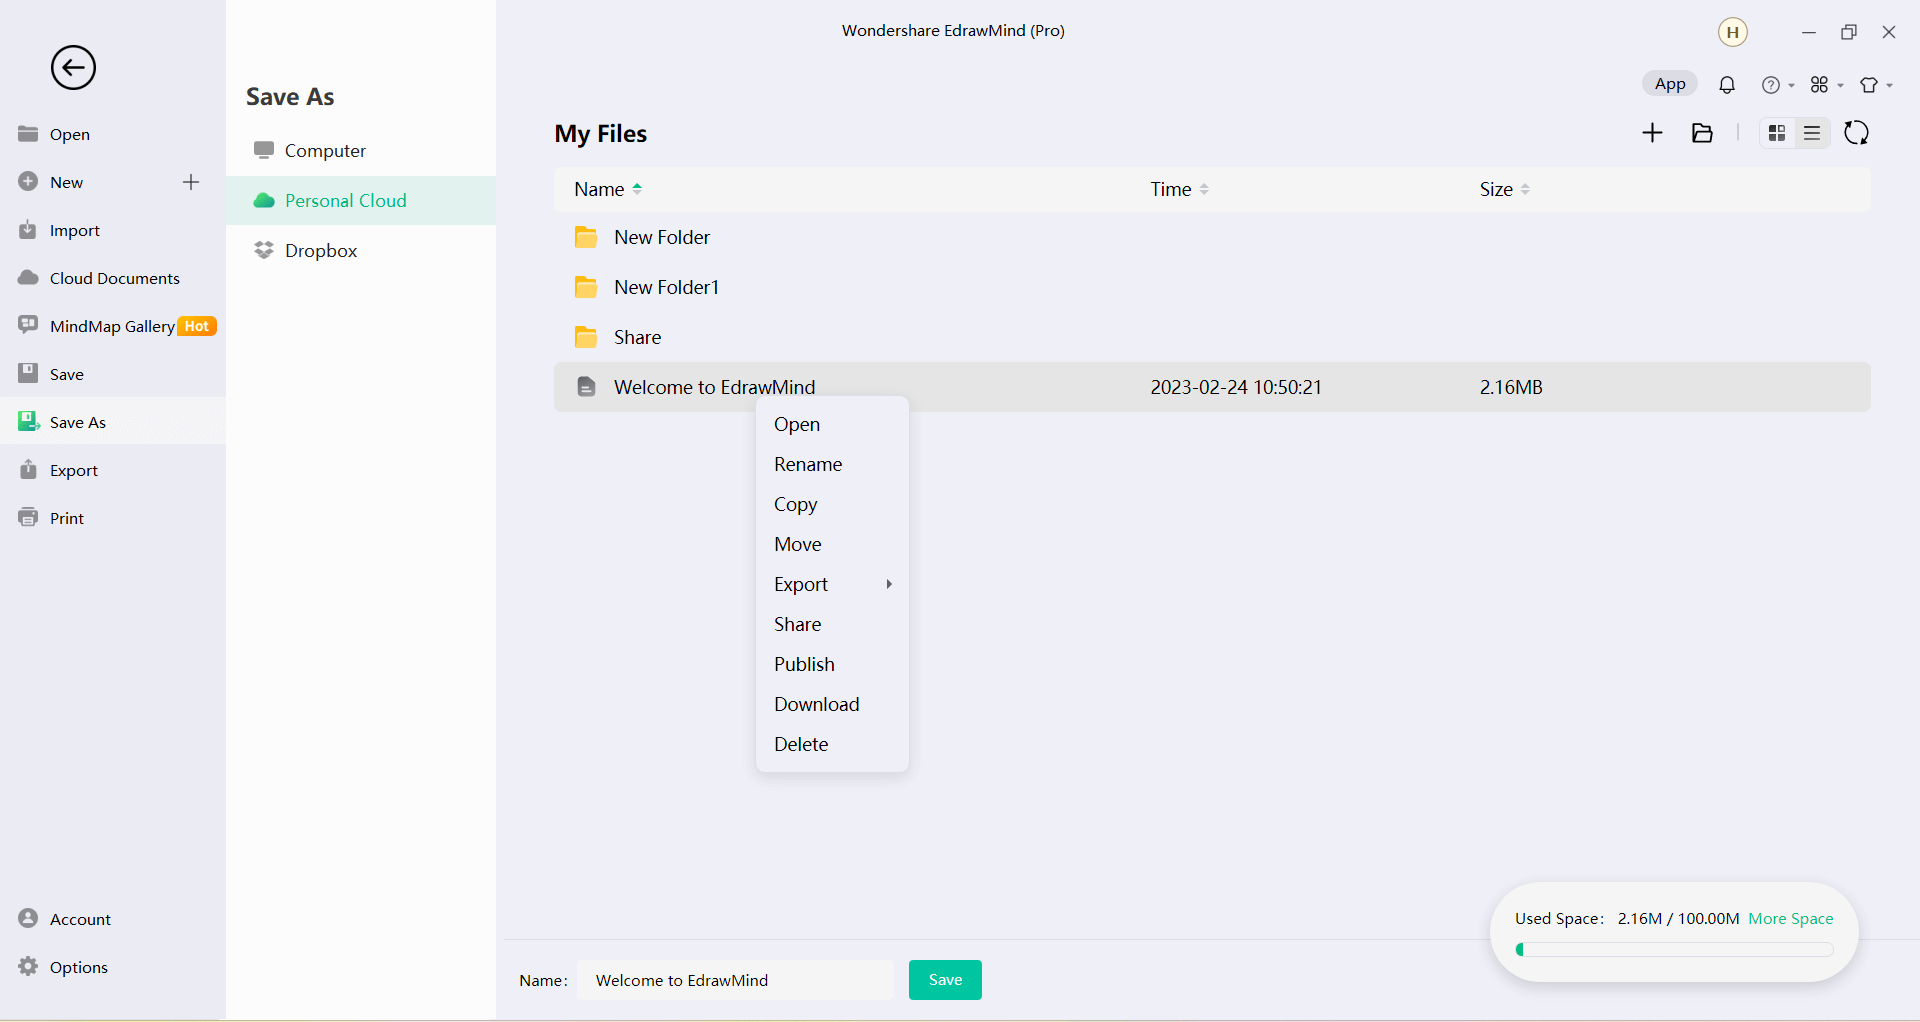Click the My Files heading
Viewport: 1920px width, 1022px height.
[x=601, y=133]
